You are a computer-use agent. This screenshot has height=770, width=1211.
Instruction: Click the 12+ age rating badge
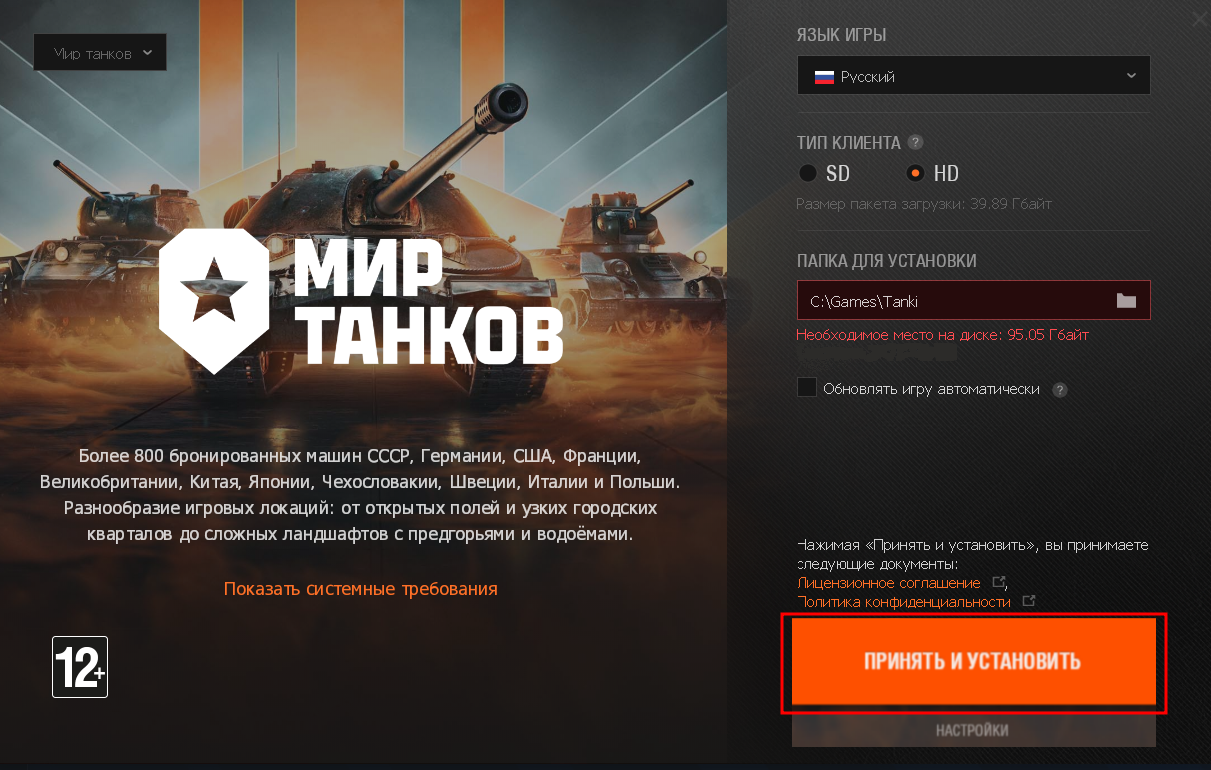(80, 667)
